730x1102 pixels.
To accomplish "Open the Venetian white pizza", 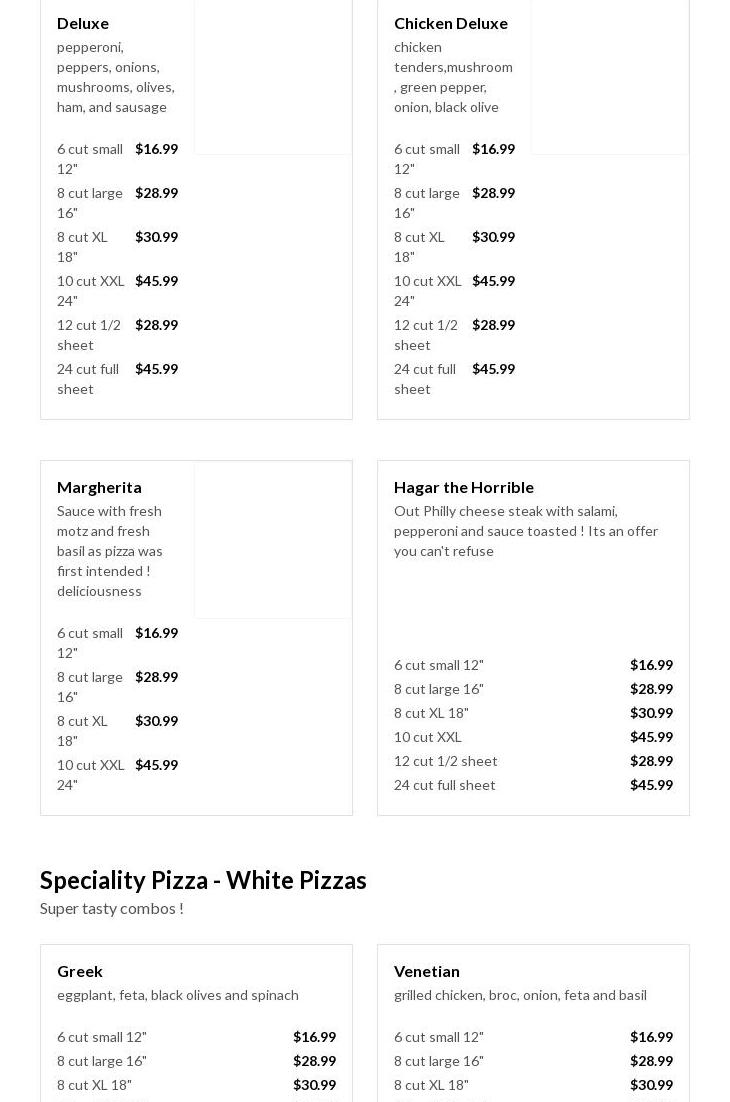I will point(426,971).
